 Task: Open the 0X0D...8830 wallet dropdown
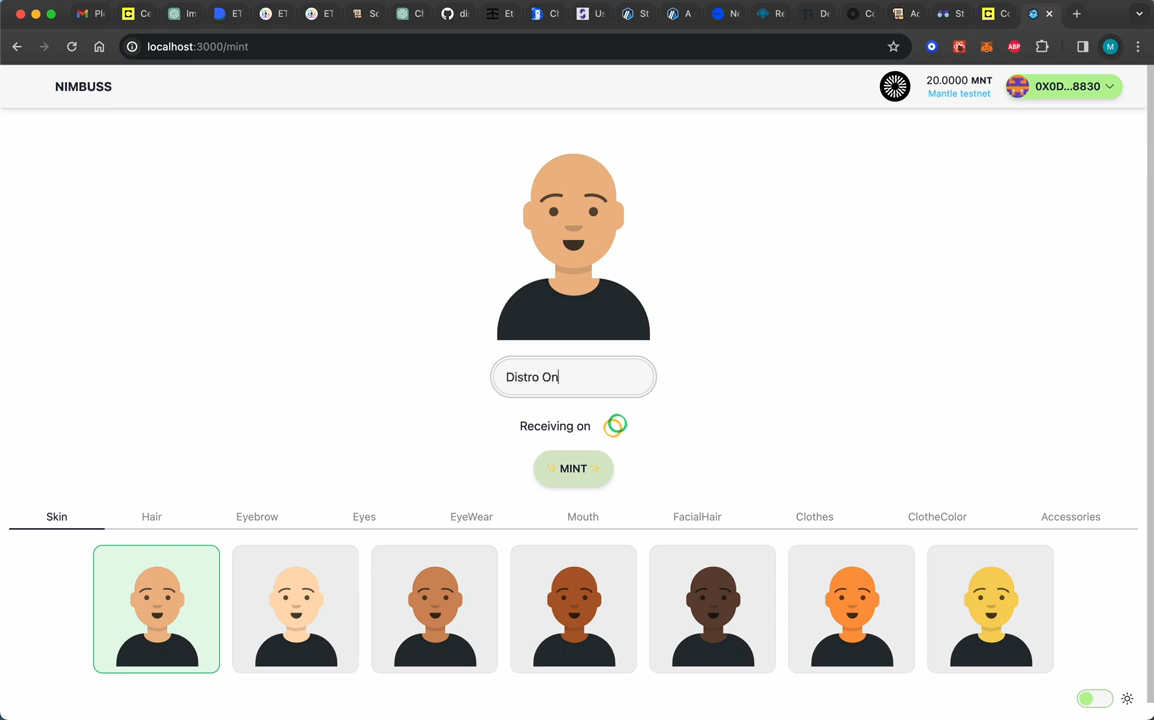coord(1064,87)
